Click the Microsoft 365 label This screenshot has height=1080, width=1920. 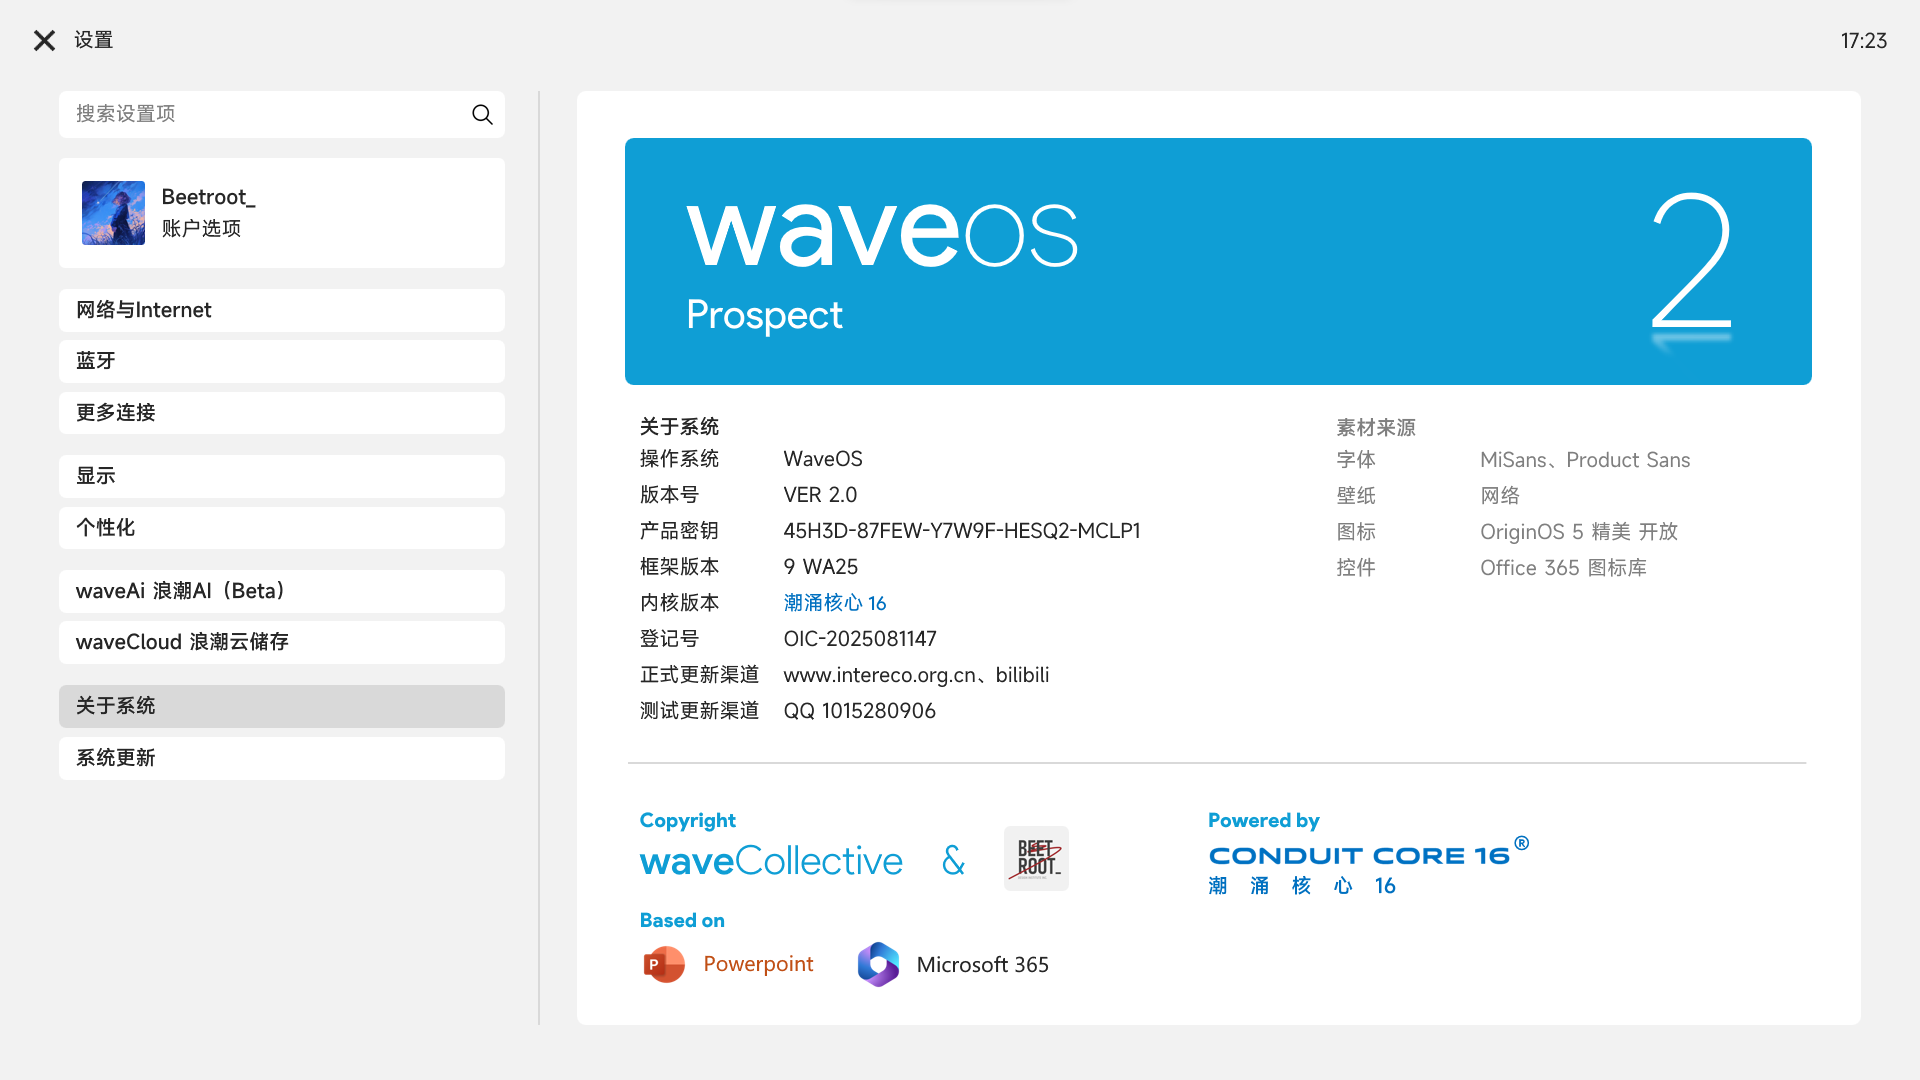click(982, 965)
